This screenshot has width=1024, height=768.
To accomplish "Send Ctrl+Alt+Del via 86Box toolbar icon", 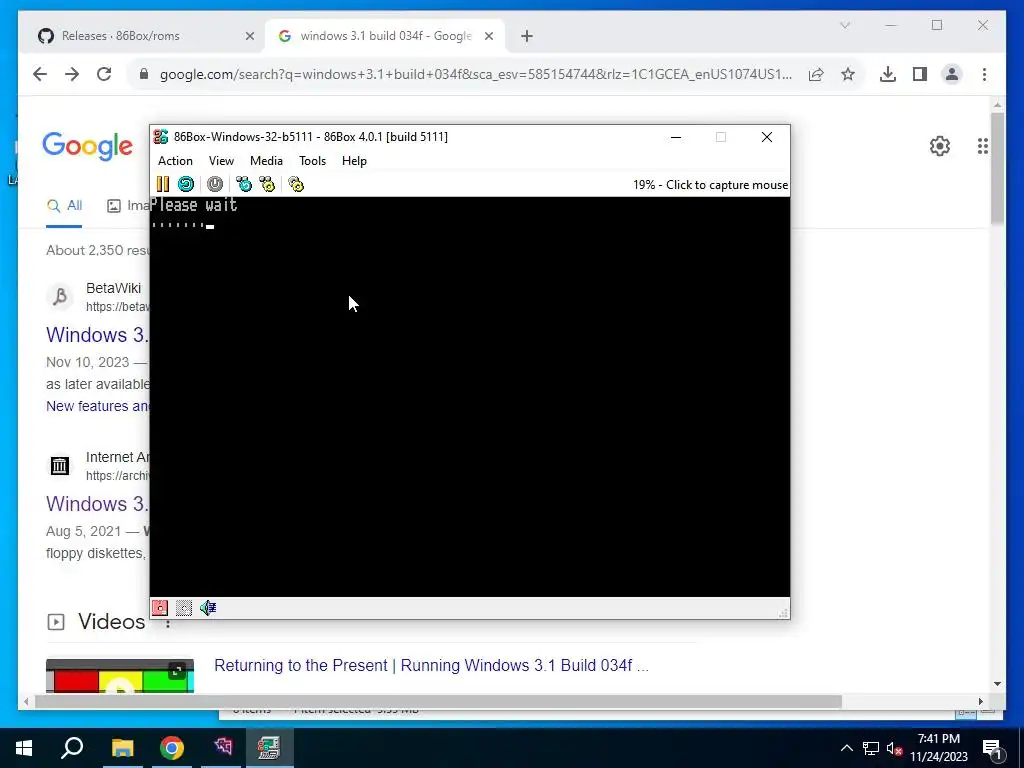I will point(244,184).
